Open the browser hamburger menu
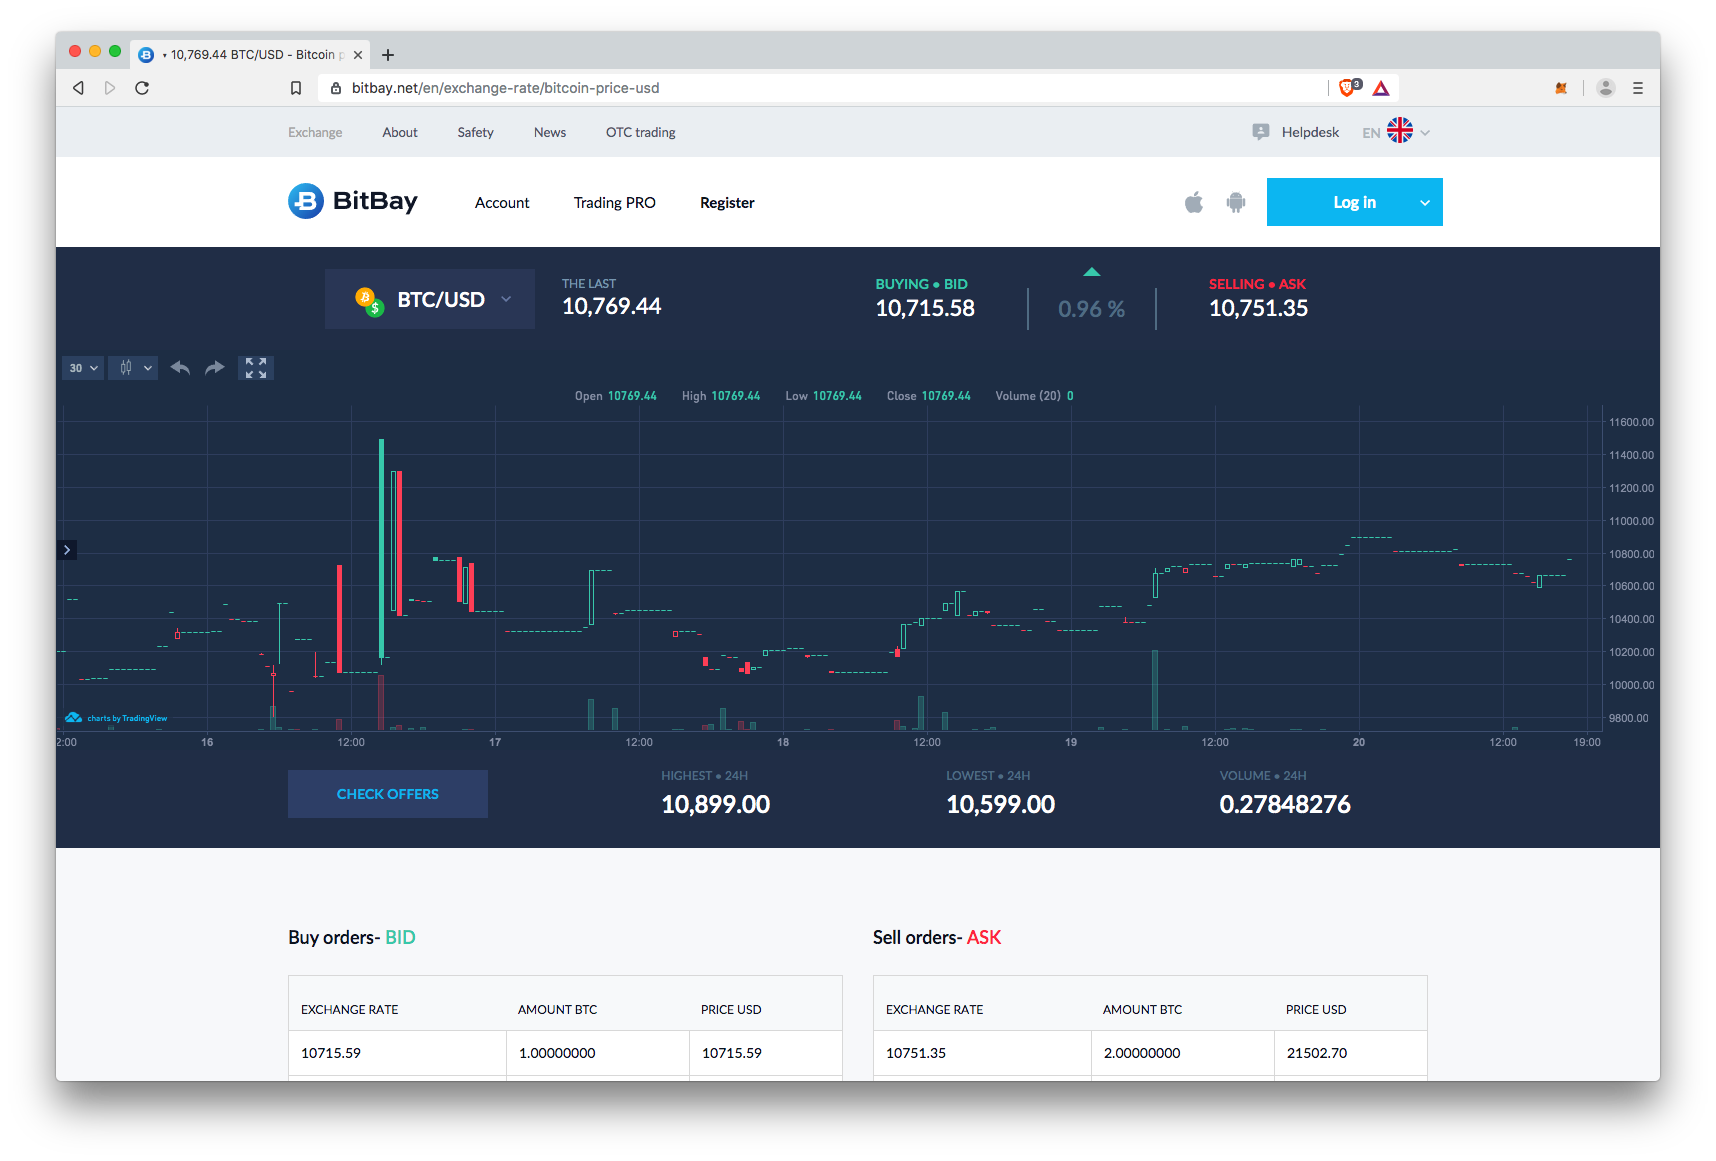1716x1161 pixels. coord(1638,88)
